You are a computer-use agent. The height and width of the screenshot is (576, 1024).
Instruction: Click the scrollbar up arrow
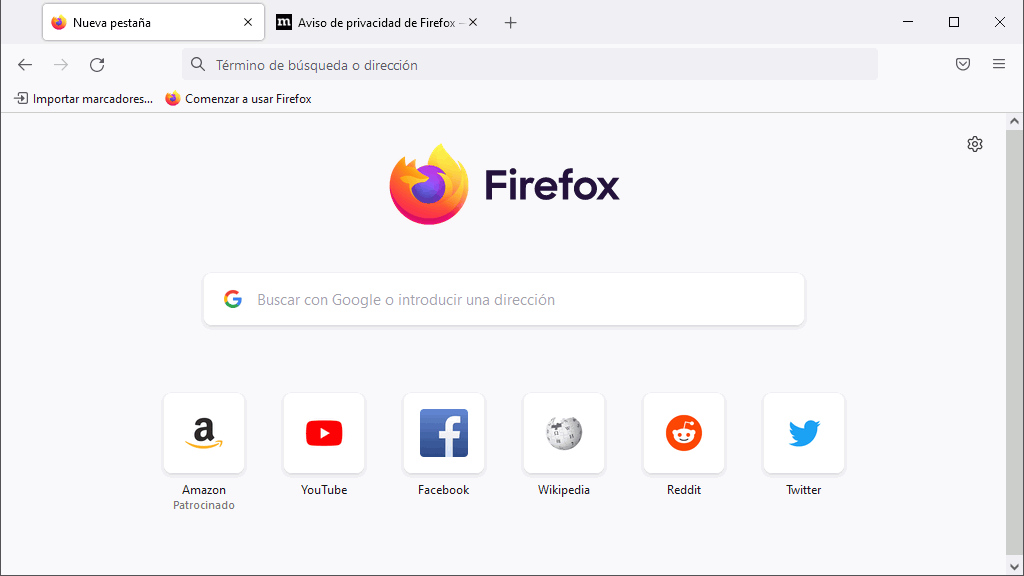[1014, 121]
